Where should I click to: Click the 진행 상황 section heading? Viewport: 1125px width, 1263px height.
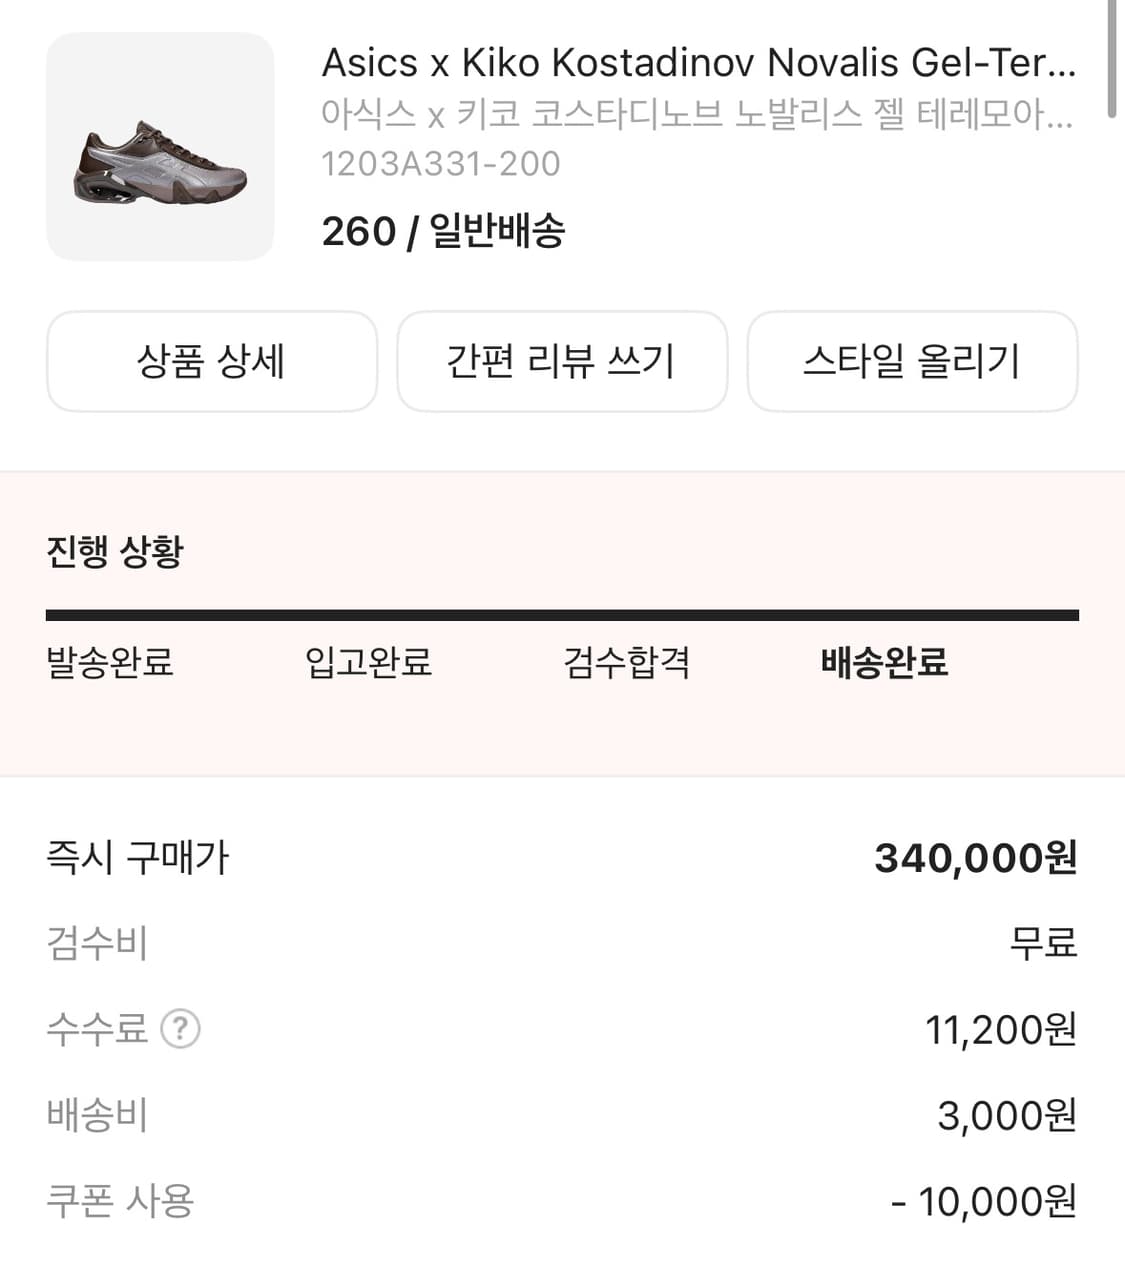tap(115, 551)
